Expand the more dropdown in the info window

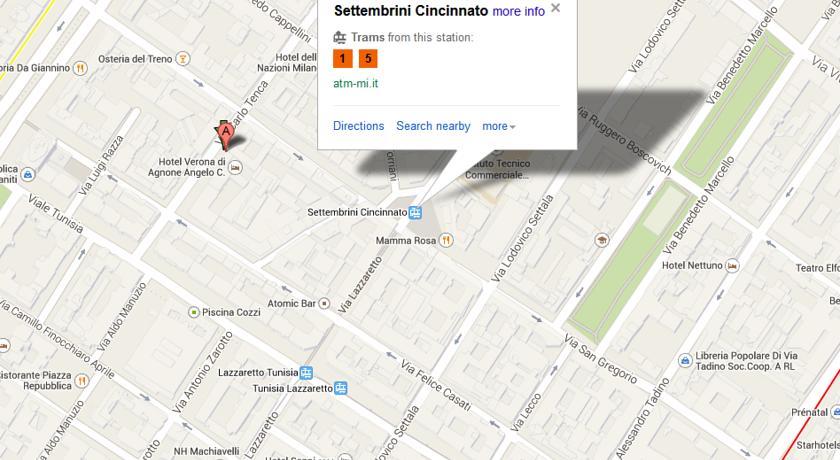pos(498,126)
